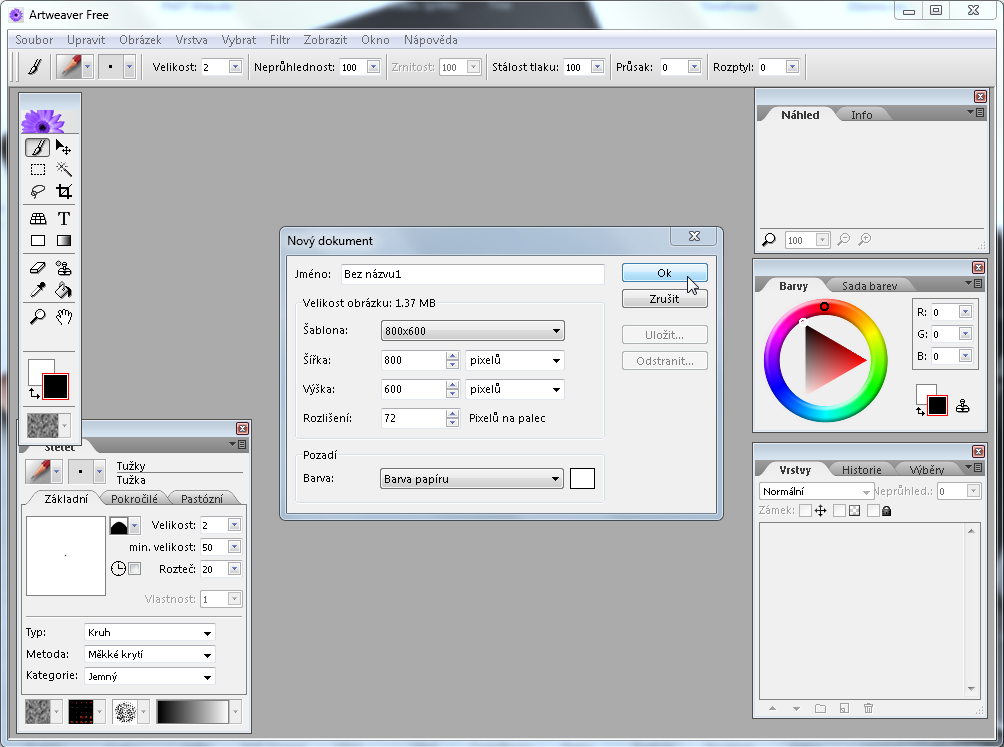
Task: Enable the lock-position checkbox in Vrstvy panel
Action: pos(806,511)
